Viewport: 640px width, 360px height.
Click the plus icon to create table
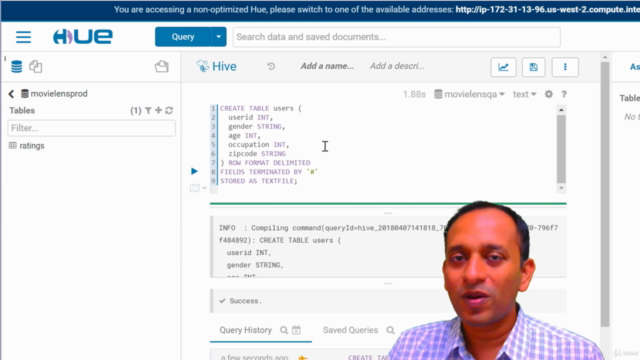click(x=158, y=110)
